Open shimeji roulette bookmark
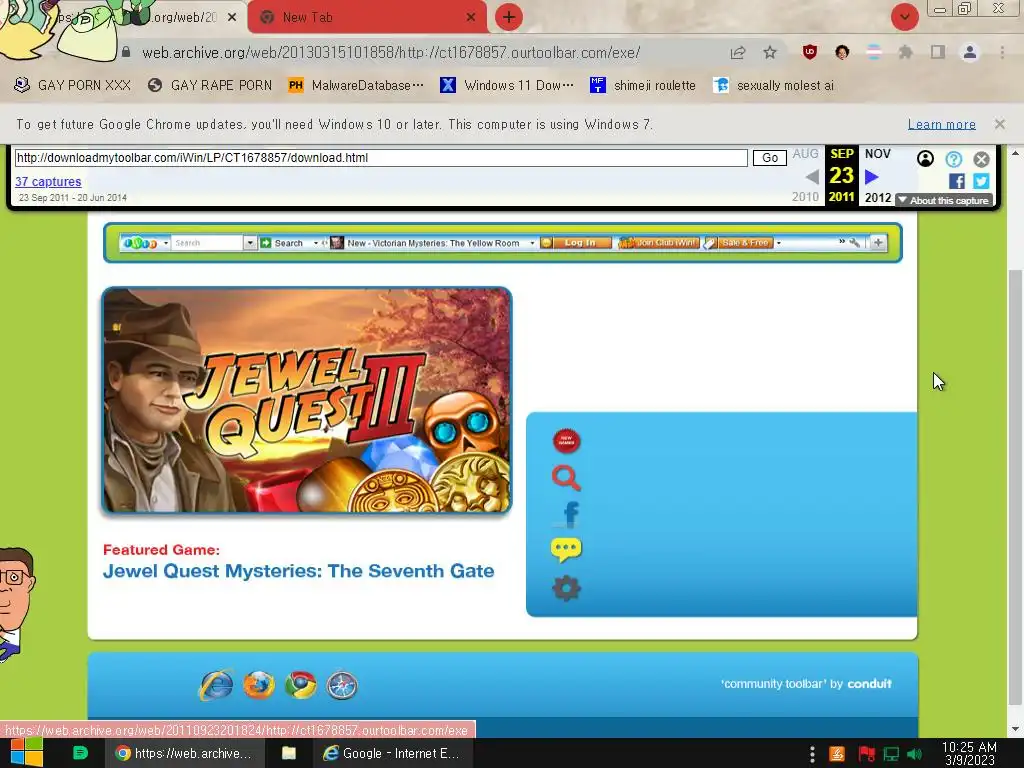The width and height of the screenshot is (1024, 768). coord(643,86)
